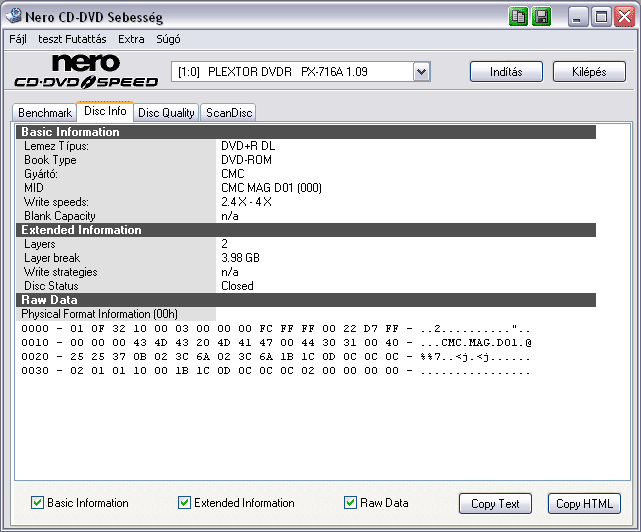Close the Nero window with red X
The width and height of the screenshot is (641, 532).
624,17
